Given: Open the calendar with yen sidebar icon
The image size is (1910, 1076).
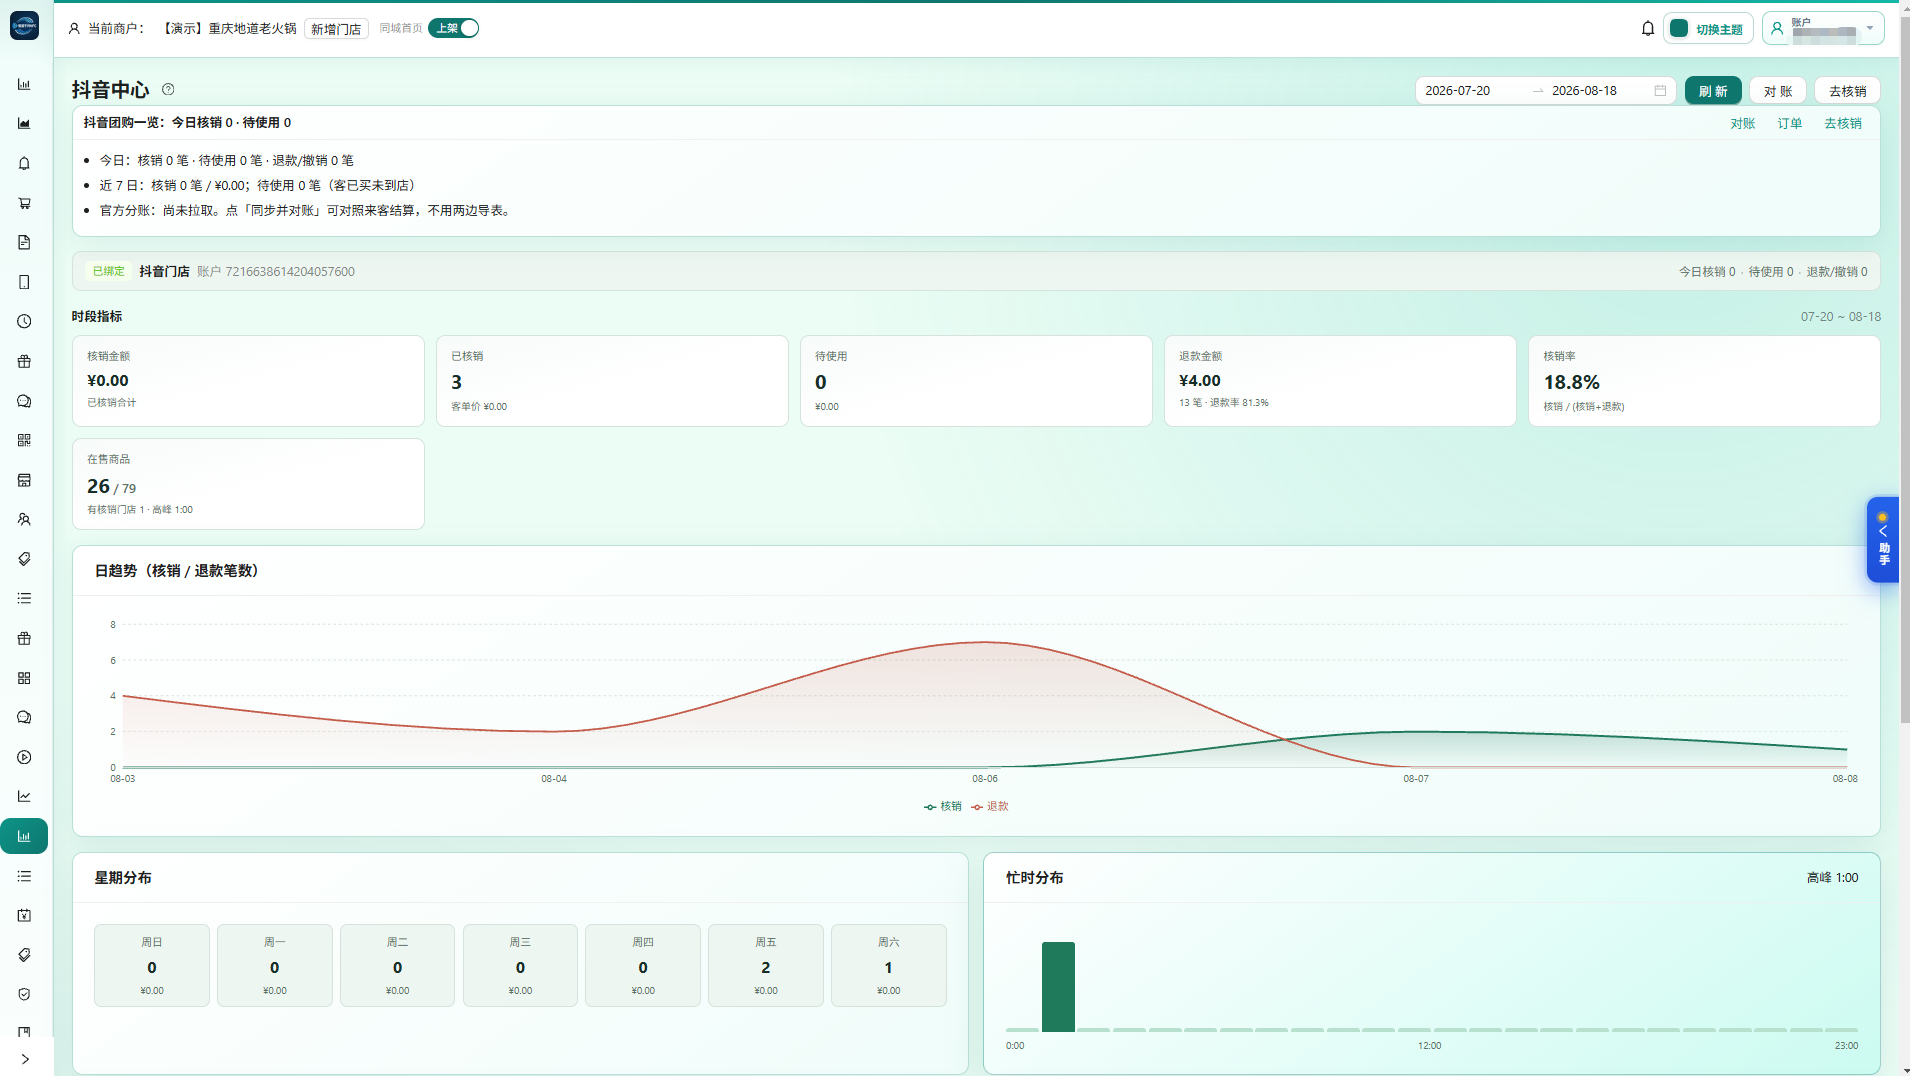Looking at the screenshot, I should click(x=24, y=915).
